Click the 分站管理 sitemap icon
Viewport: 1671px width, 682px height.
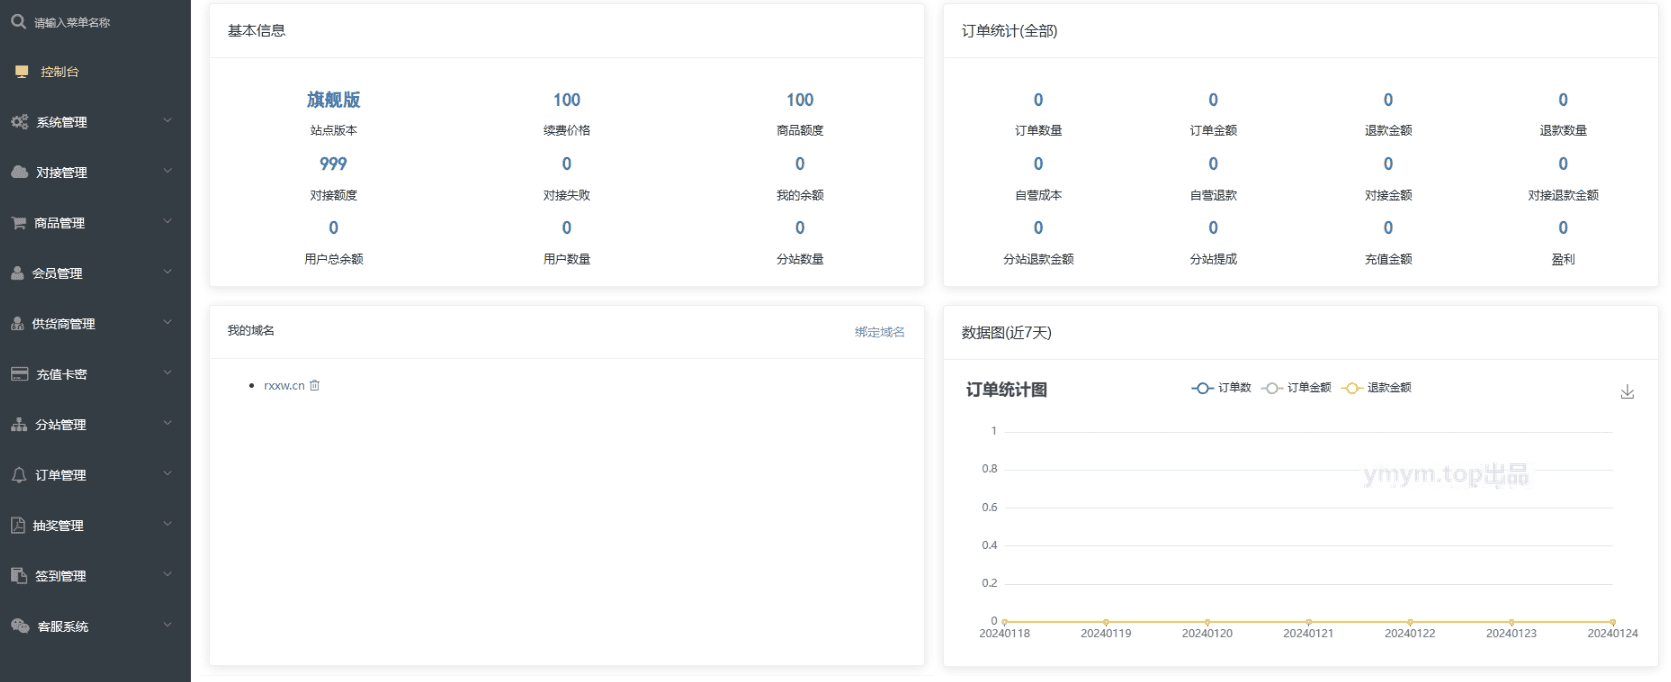point(19,425)
